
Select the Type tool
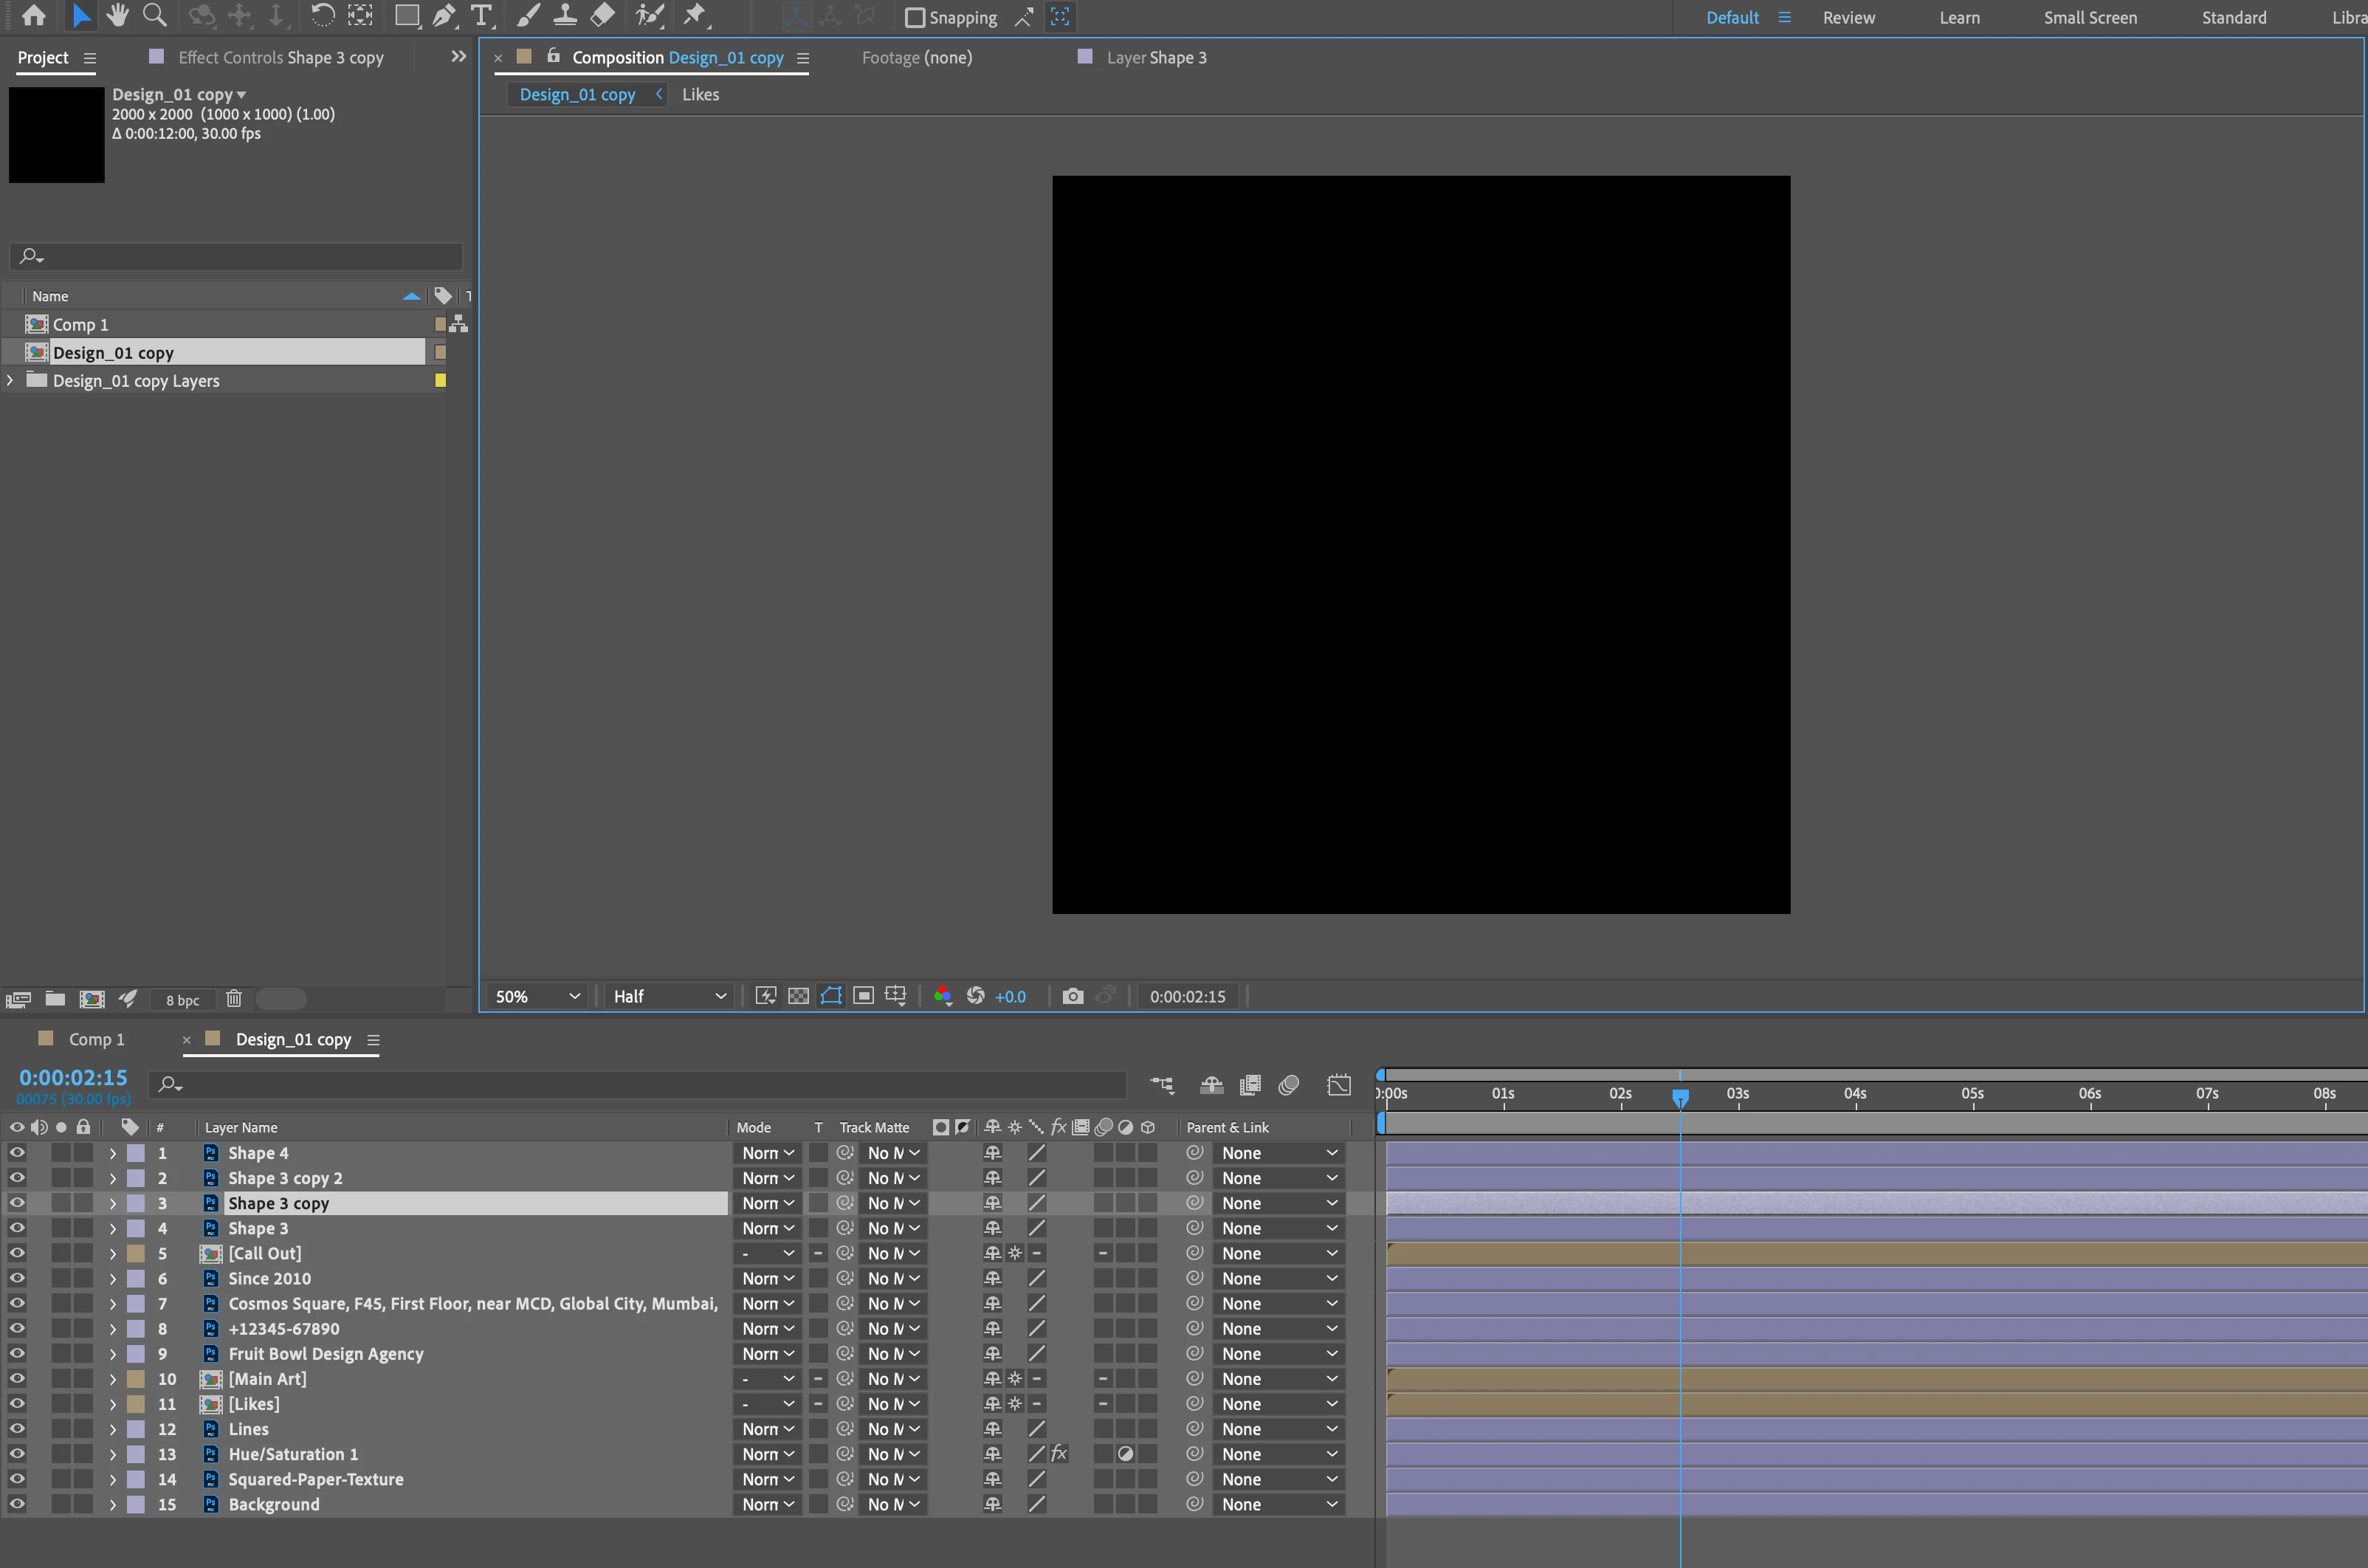click(x=482, y=15)
